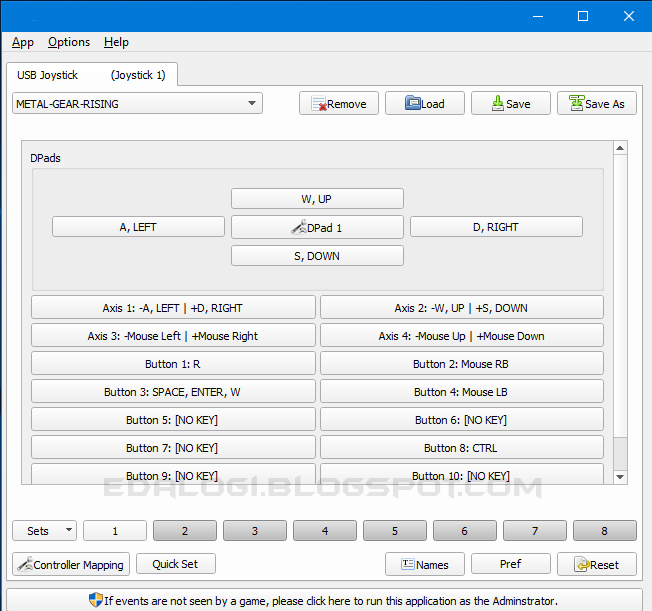Switch to set 3

(254, 531)
